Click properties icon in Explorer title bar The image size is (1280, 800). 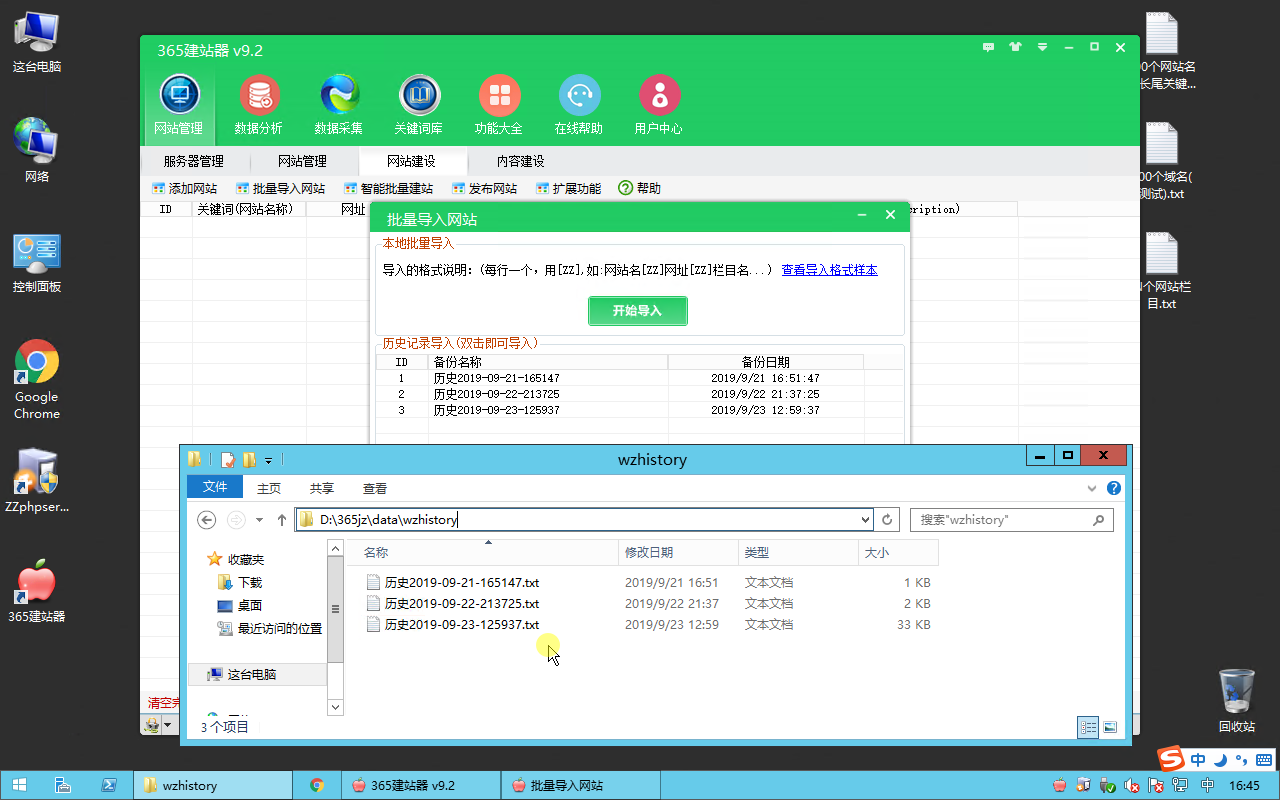pos(228,460)
